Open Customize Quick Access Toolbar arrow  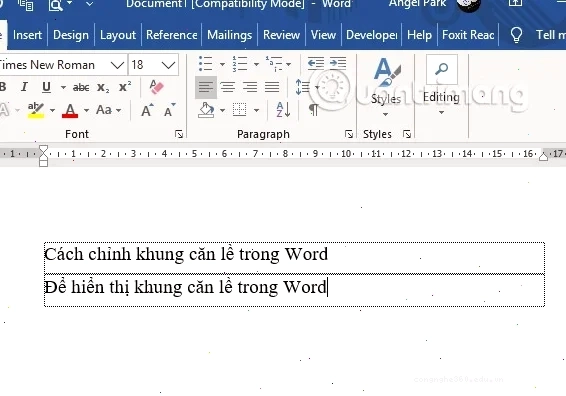(89, 4)
